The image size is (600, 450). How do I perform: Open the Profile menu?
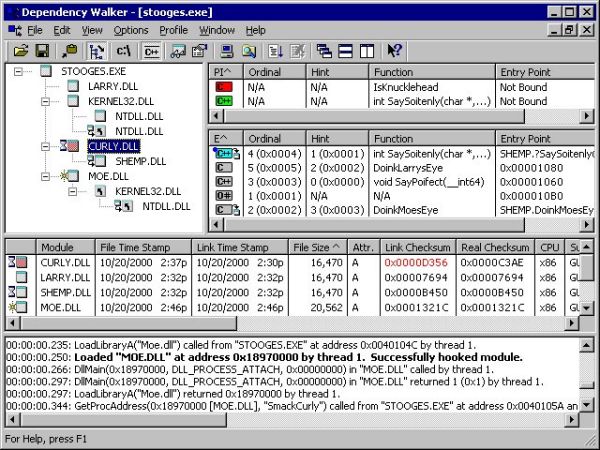point(173,30)
